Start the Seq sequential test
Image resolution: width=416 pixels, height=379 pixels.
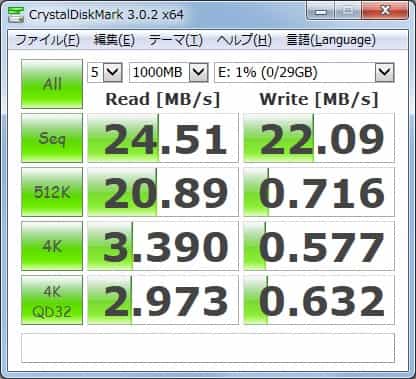pos(52,138)
